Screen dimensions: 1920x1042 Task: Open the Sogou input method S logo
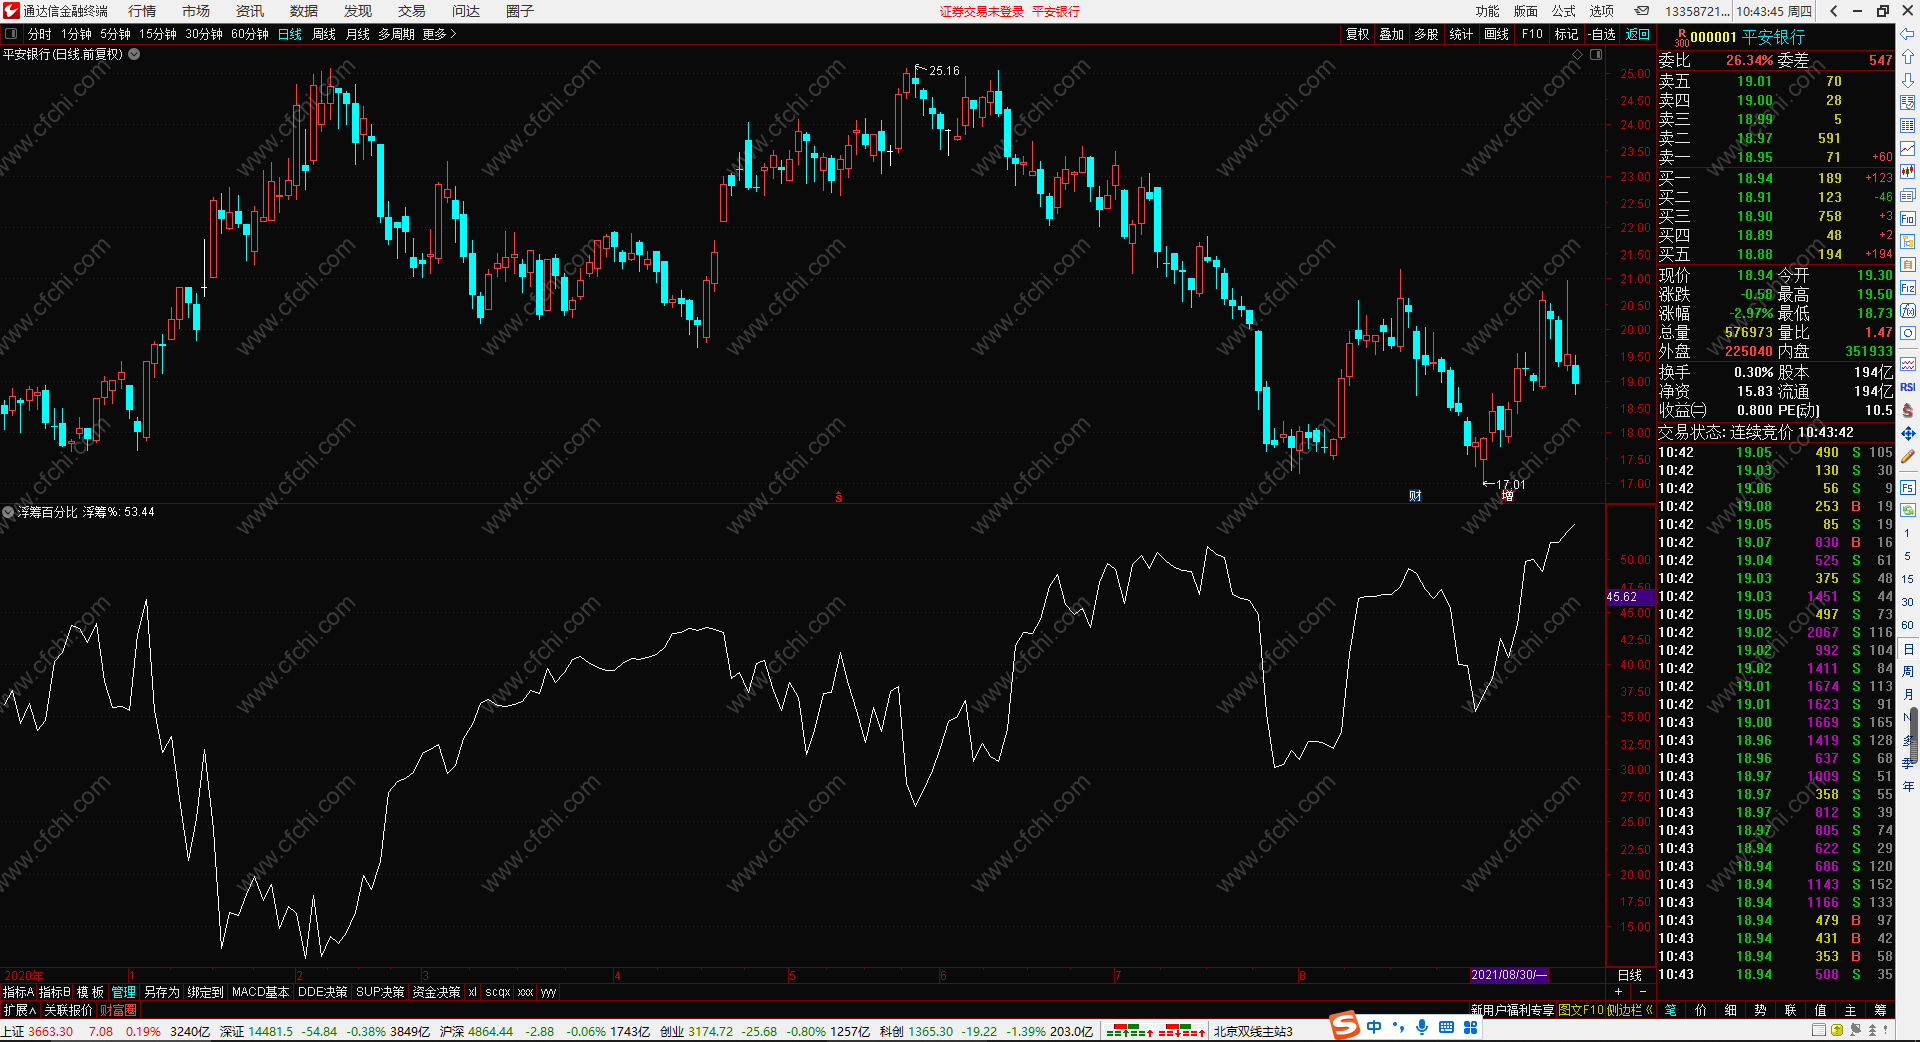1345,1026
